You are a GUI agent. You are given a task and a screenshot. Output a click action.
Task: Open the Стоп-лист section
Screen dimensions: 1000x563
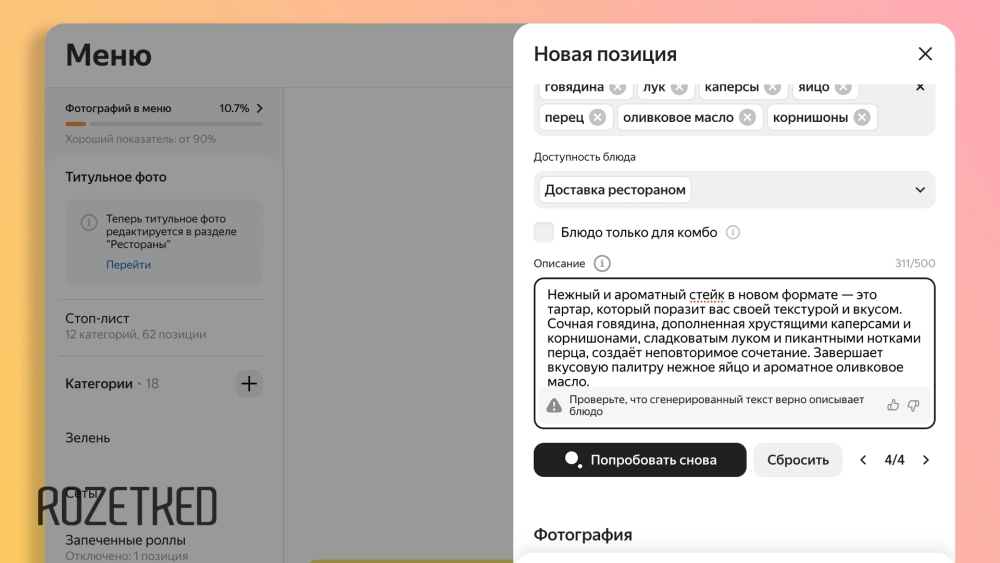pos(98,318)
